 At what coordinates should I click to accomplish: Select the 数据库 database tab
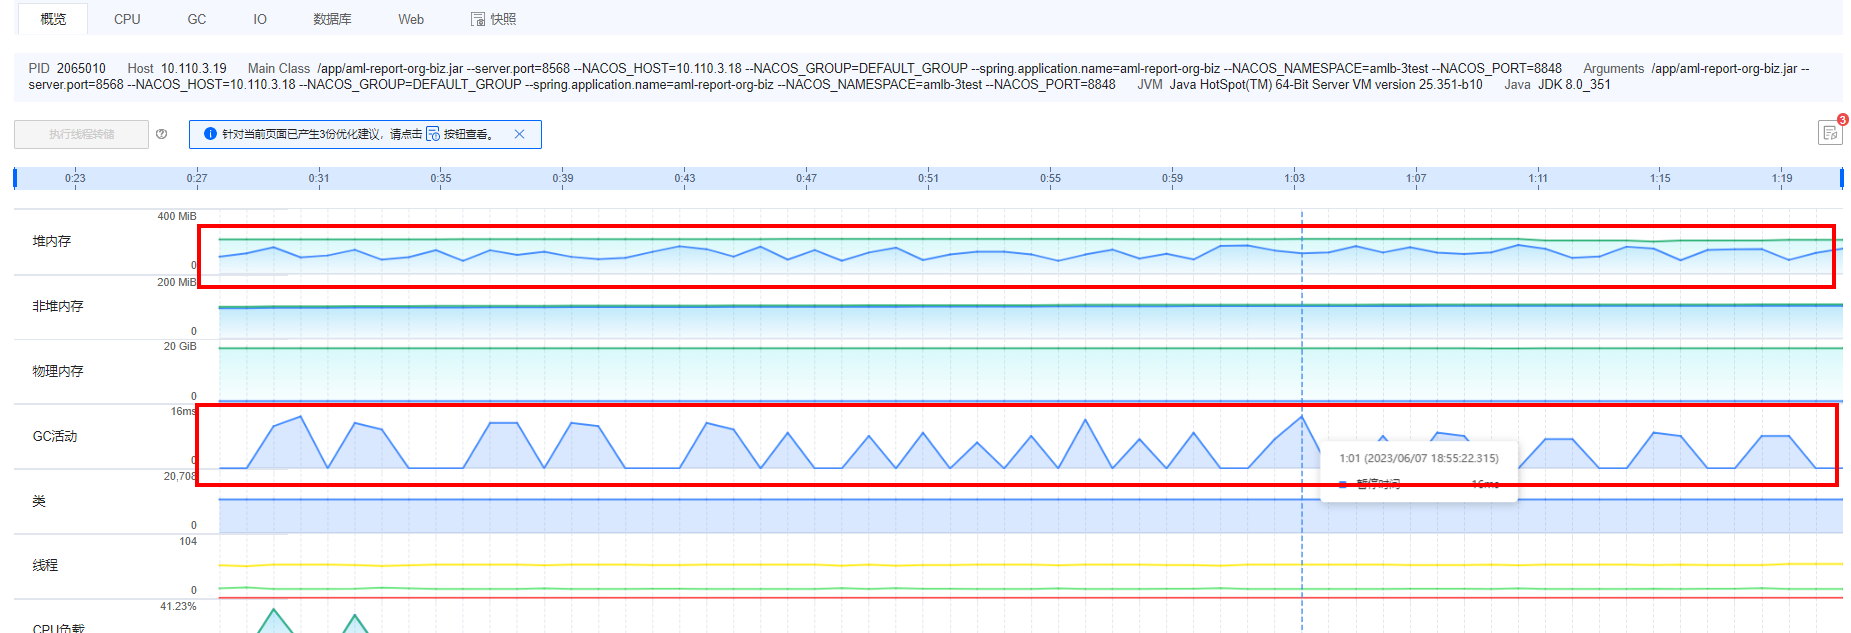pos(332,19)
